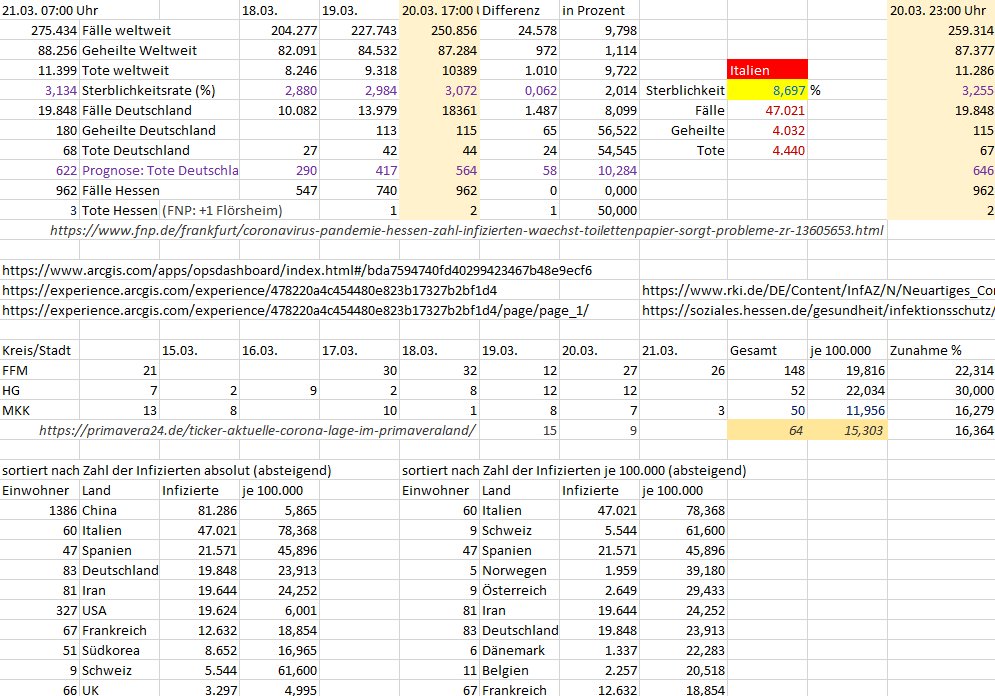This screenshot has height=696, width=995.
Task: Select UK in left country table
Action: (120, 689)
